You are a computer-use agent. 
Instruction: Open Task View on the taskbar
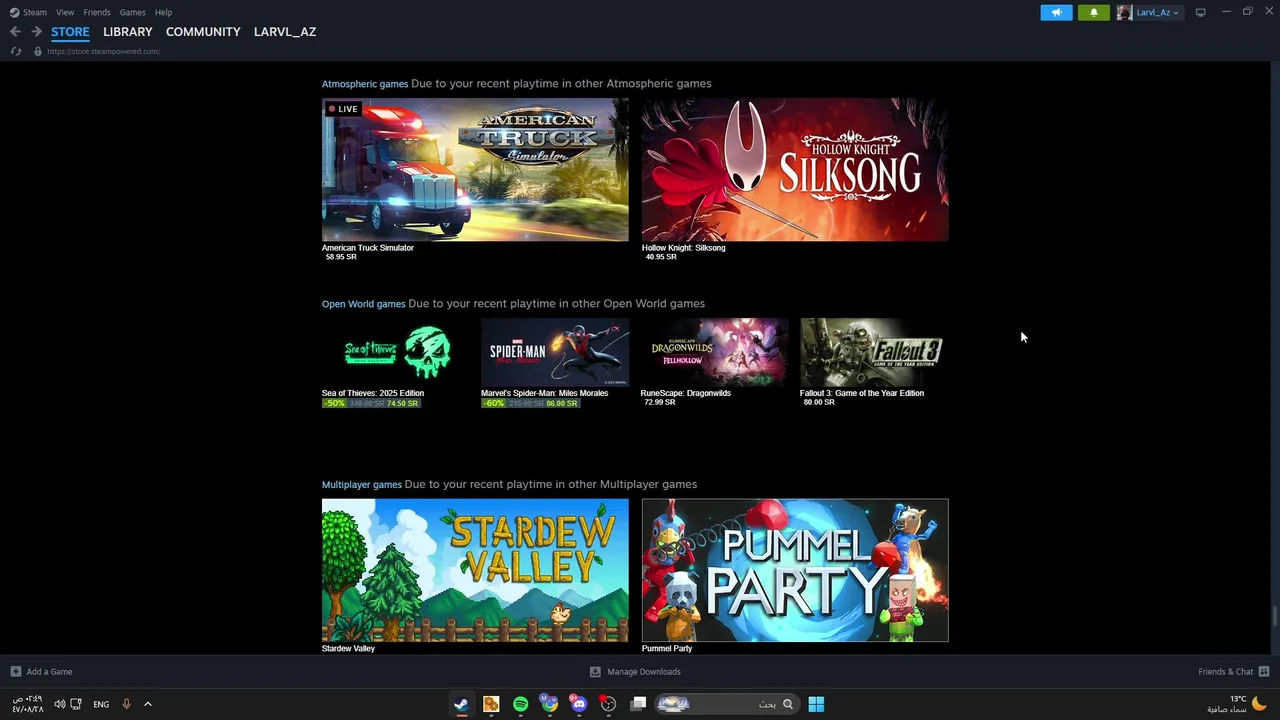(638, 704)
